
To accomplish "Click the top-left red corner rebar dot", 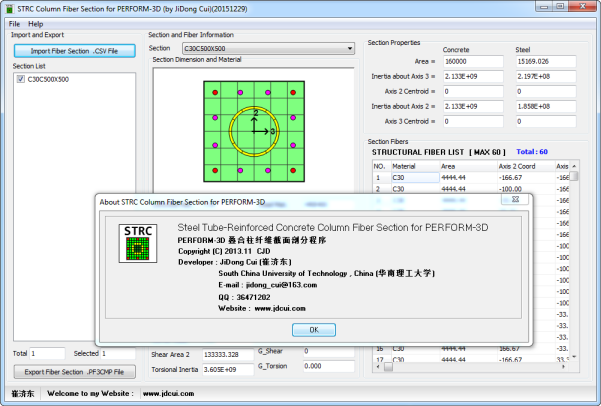I will pos(215,92).
